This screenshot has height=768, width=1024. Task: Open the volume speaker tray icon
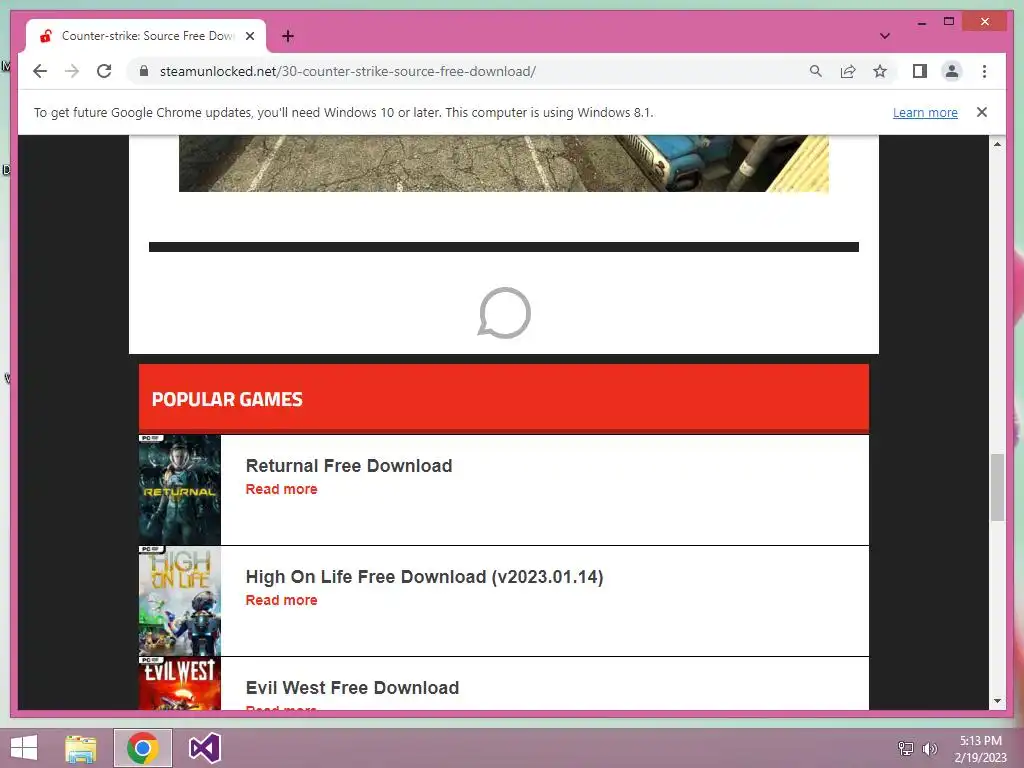pos(930,748)
